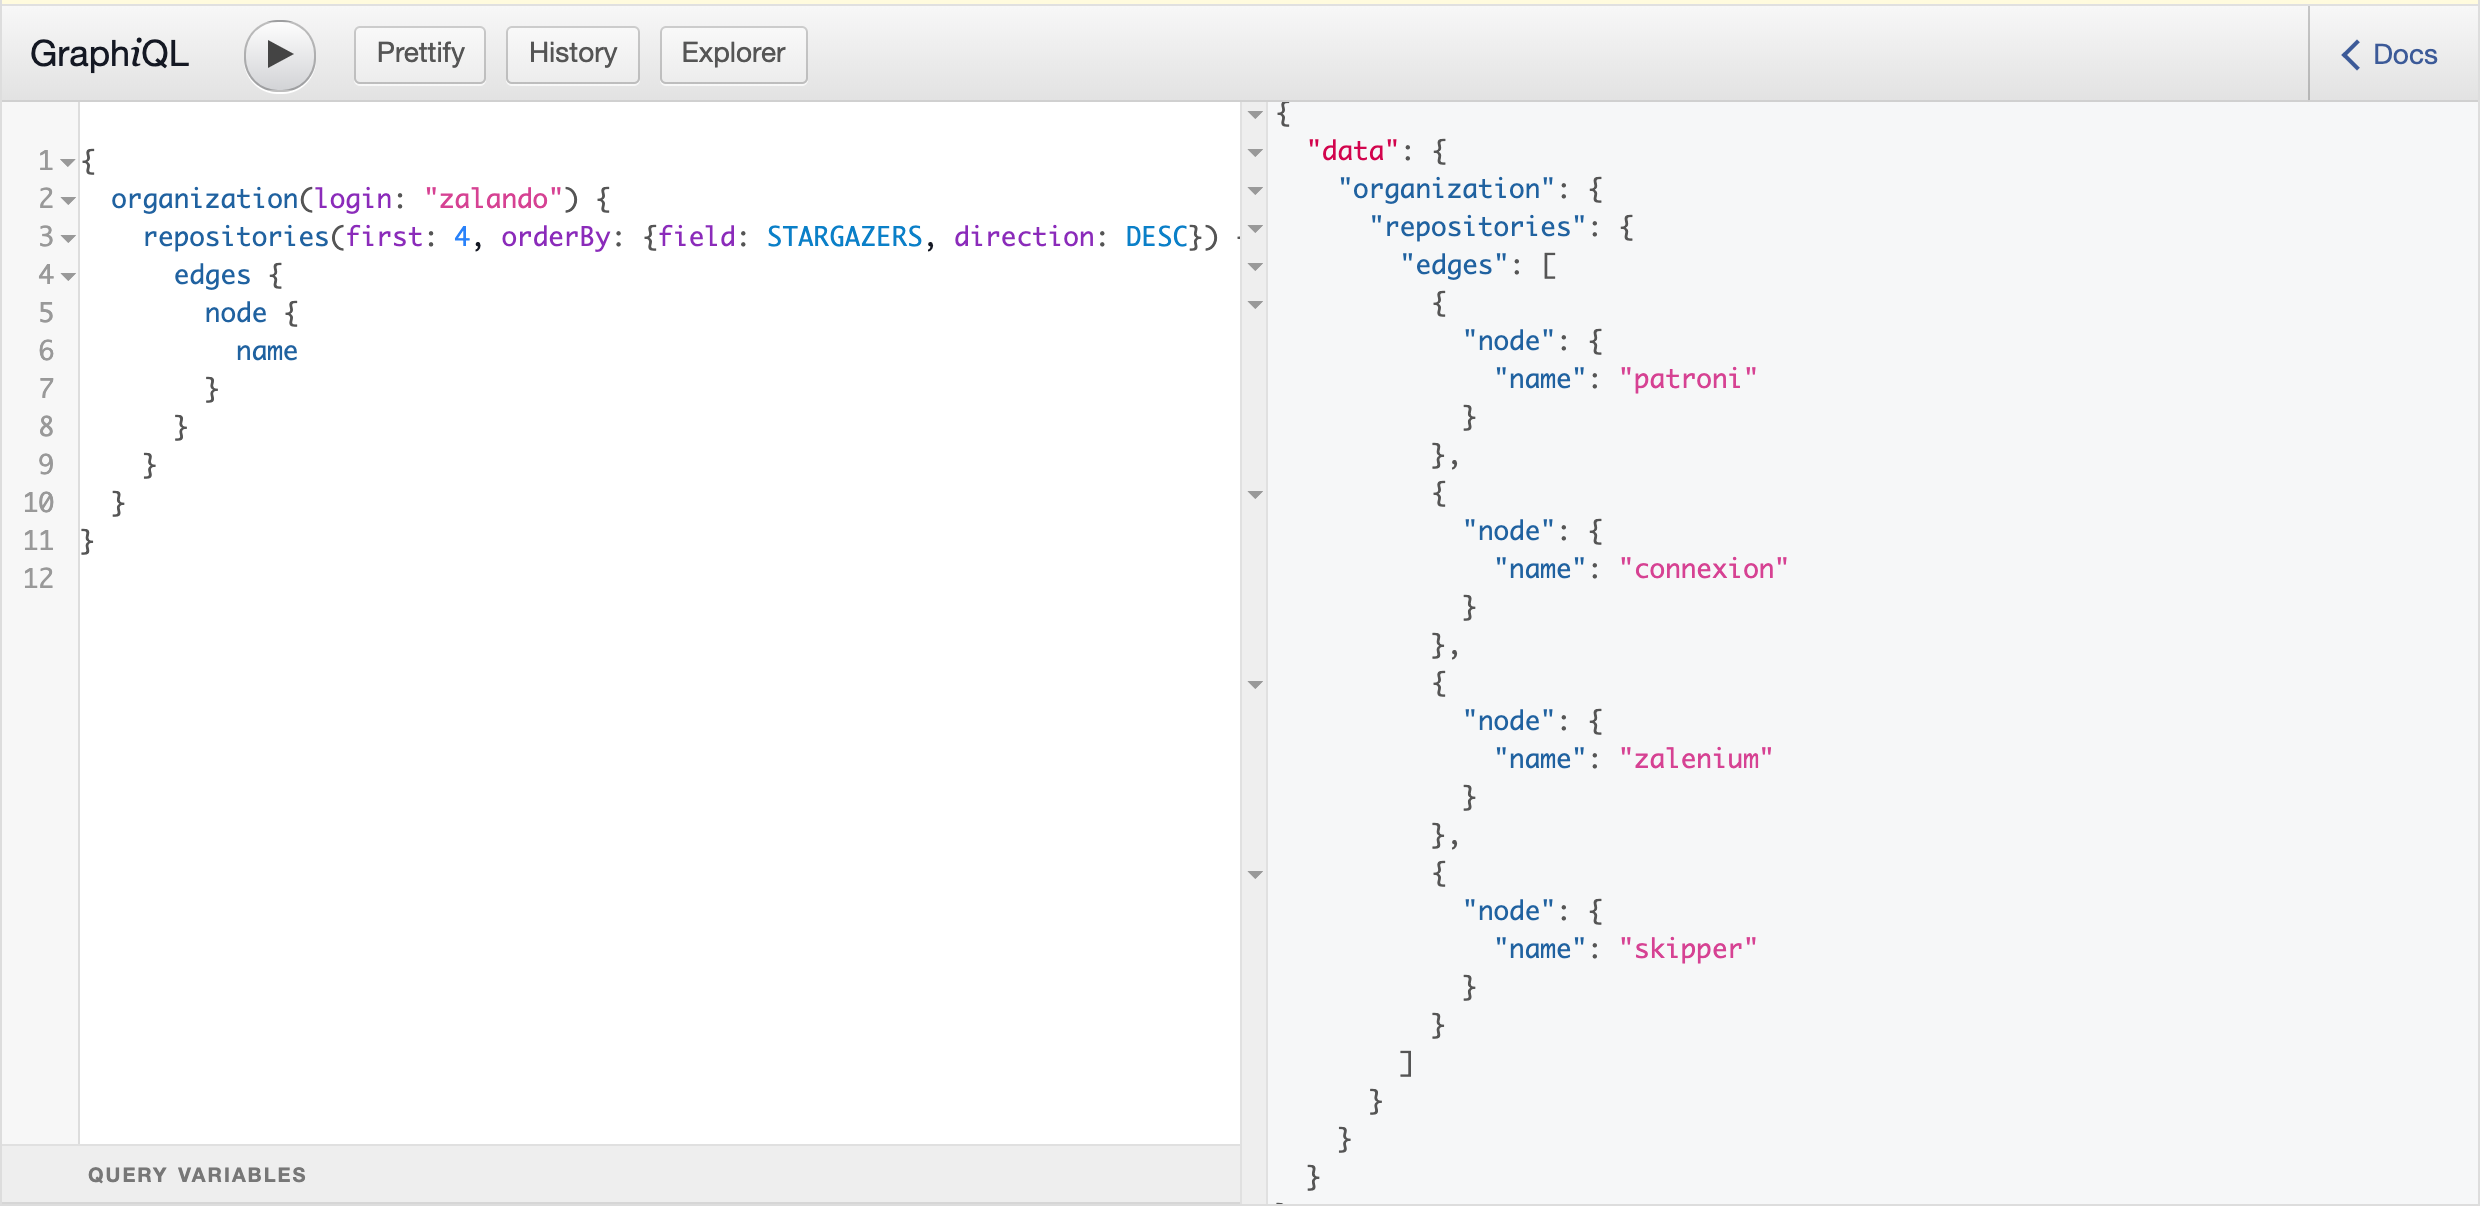This screenshot has width=2486, height=1212.
Task: Click the GraphiQL title logo
Action: (109, 54)
